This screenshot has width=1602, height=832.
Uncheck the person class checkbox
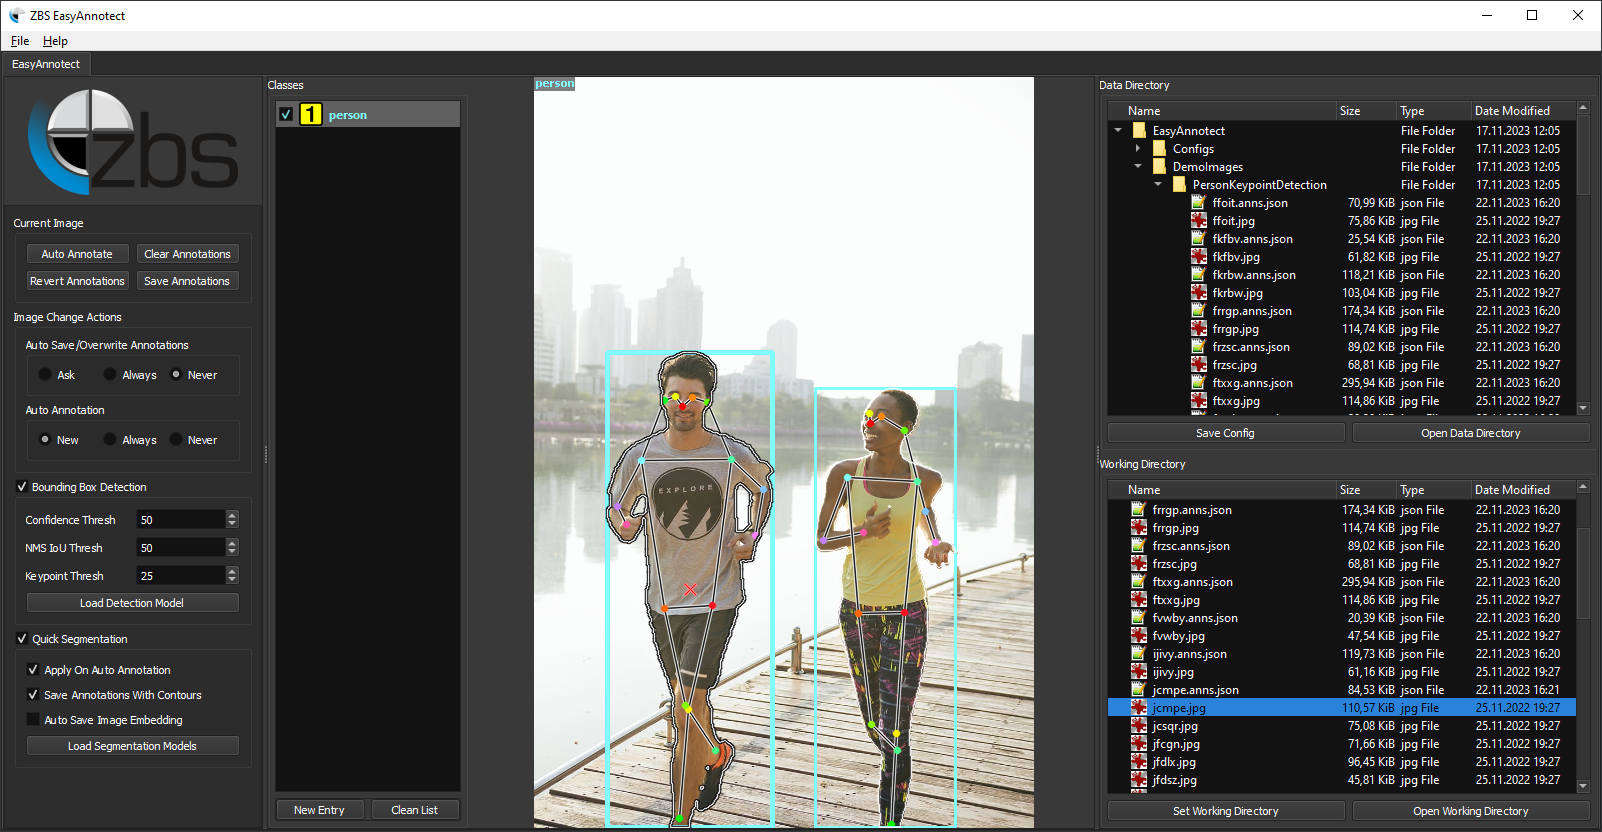(286, 115)
